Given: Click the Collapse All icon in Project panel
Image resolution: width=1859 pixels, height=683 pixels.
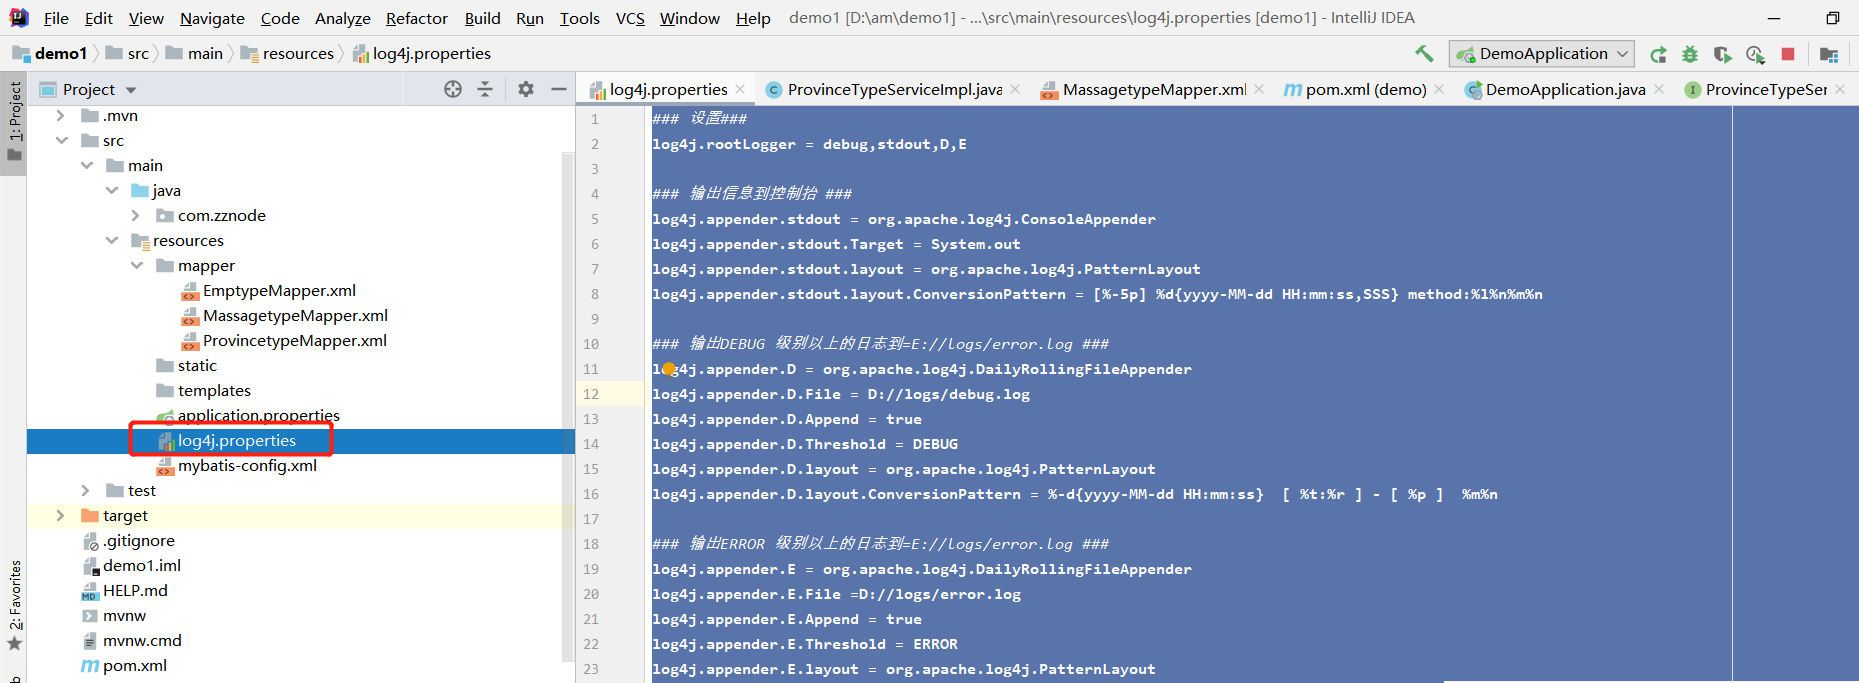Looking at the screenshot, I should pos(485,89).
